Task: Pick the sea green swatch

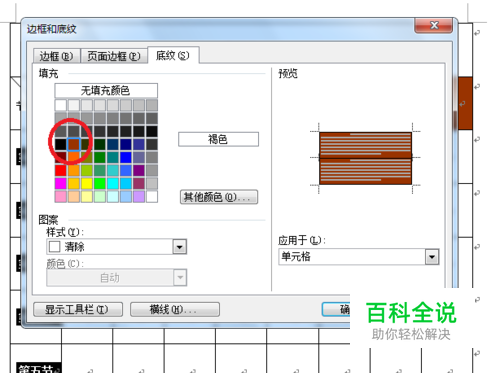Action: (x=100, y=170)
